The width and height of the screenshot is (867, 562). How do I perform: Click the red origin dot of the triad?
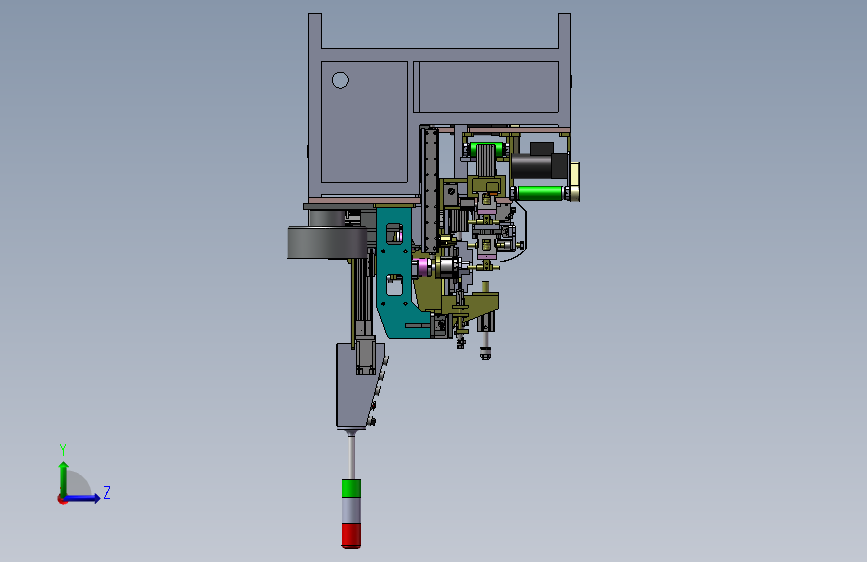tap(62, 499)
